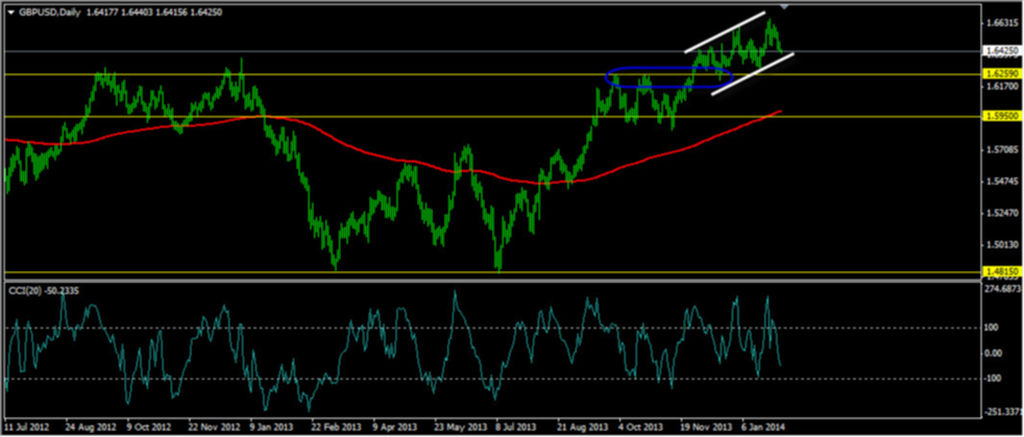Select the lower white channel trendline
Screen dimensions: 1024x437
[752, 74]
